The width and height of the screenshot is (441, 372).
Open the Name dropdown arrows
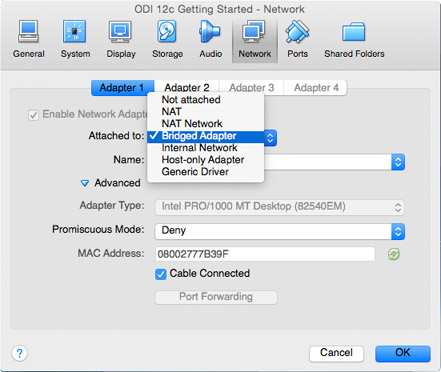(398, 162)
